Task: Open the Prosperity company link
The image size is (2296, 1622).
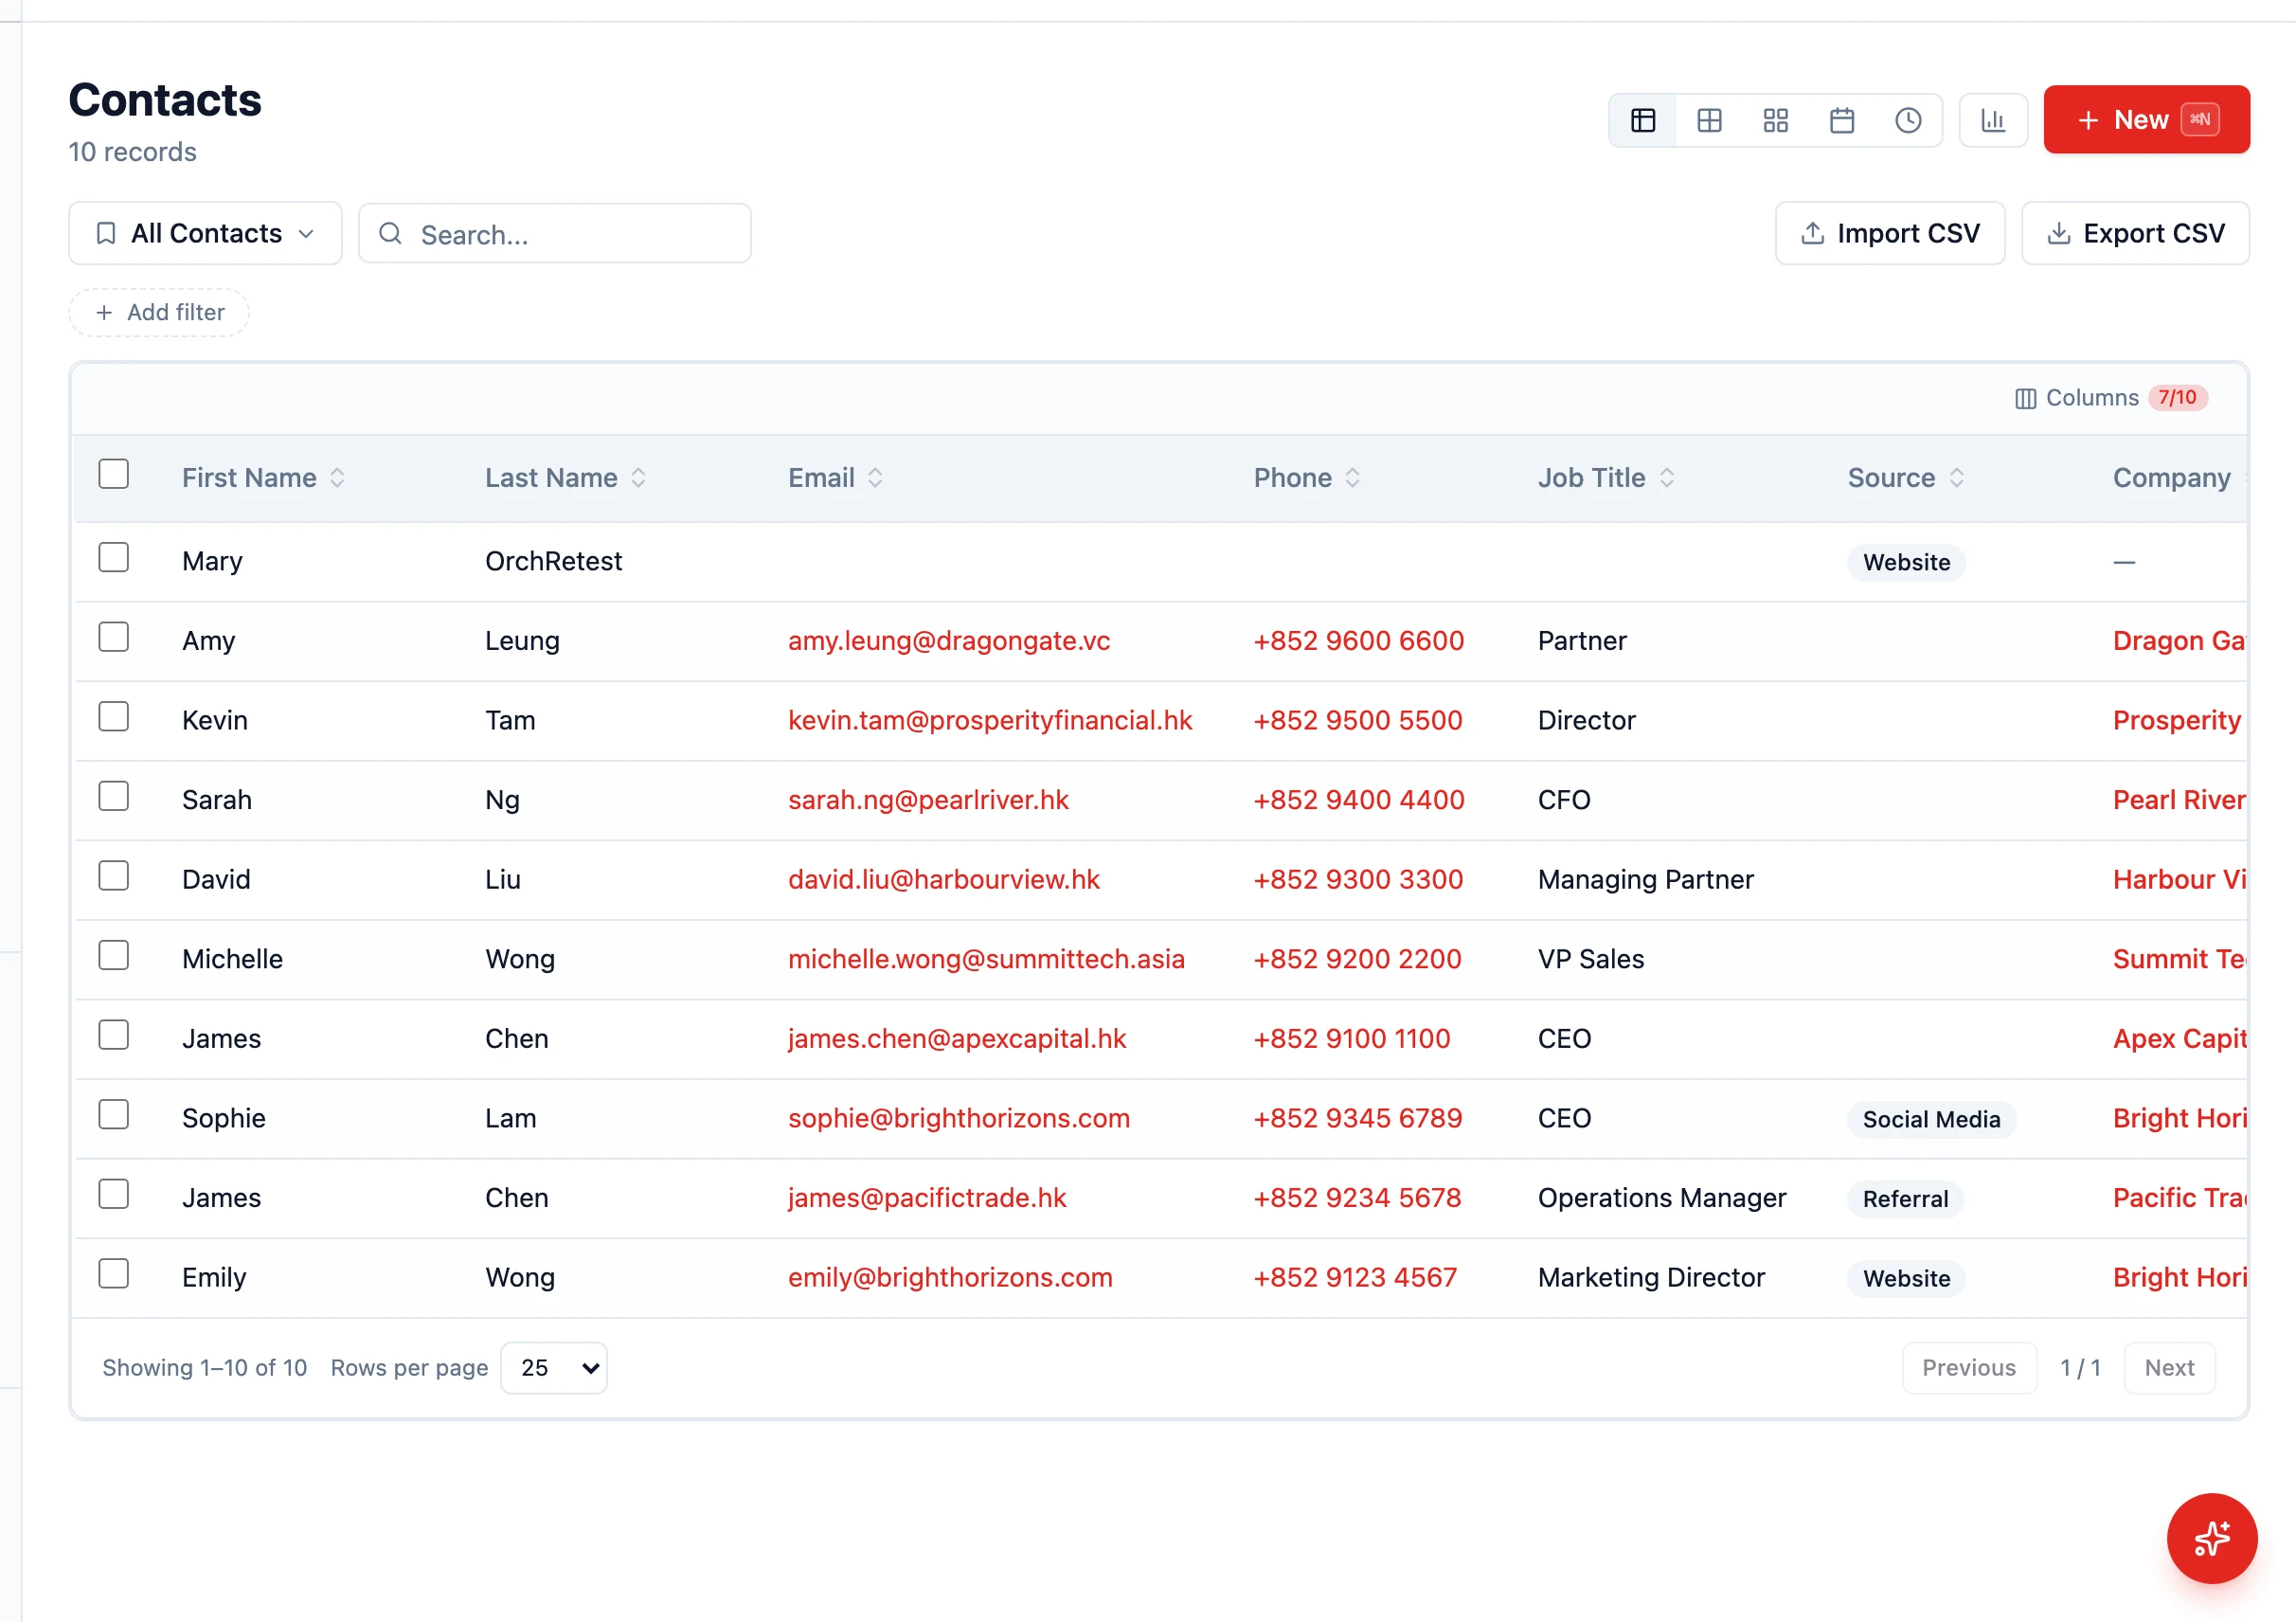Action: 2177,720
